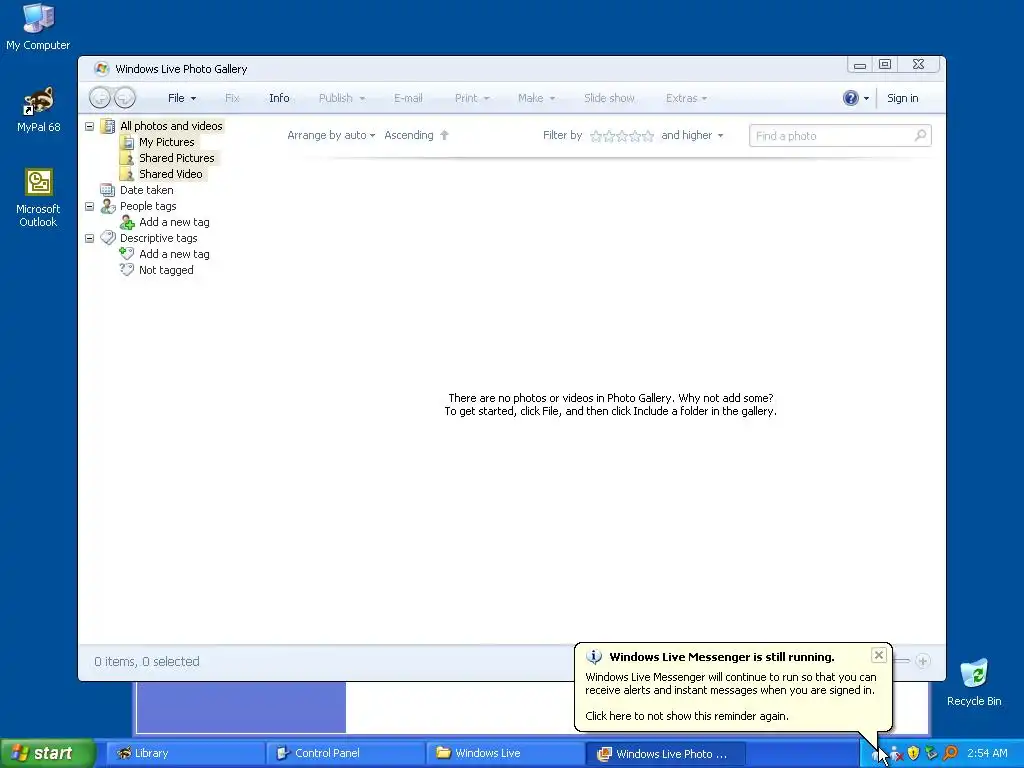Open the Make dropdown
Screen dimensions: 1024x768
[x=536, y=98]
